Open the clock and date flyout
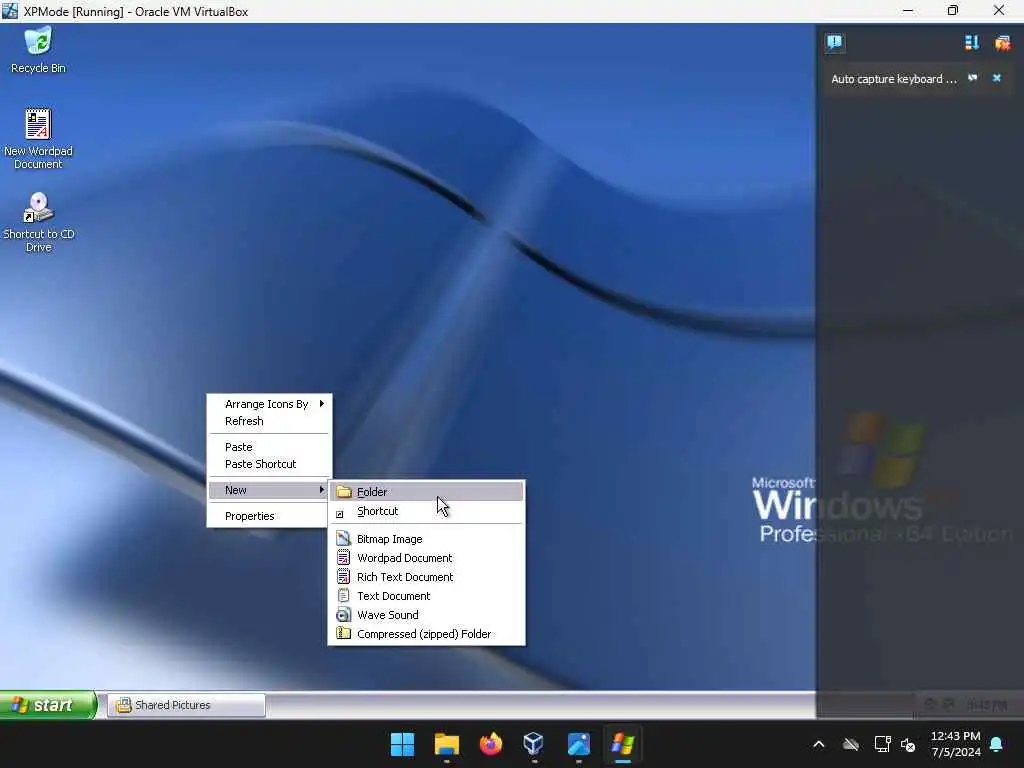This screenshot has height=768, width=1024. pos(955,744)
